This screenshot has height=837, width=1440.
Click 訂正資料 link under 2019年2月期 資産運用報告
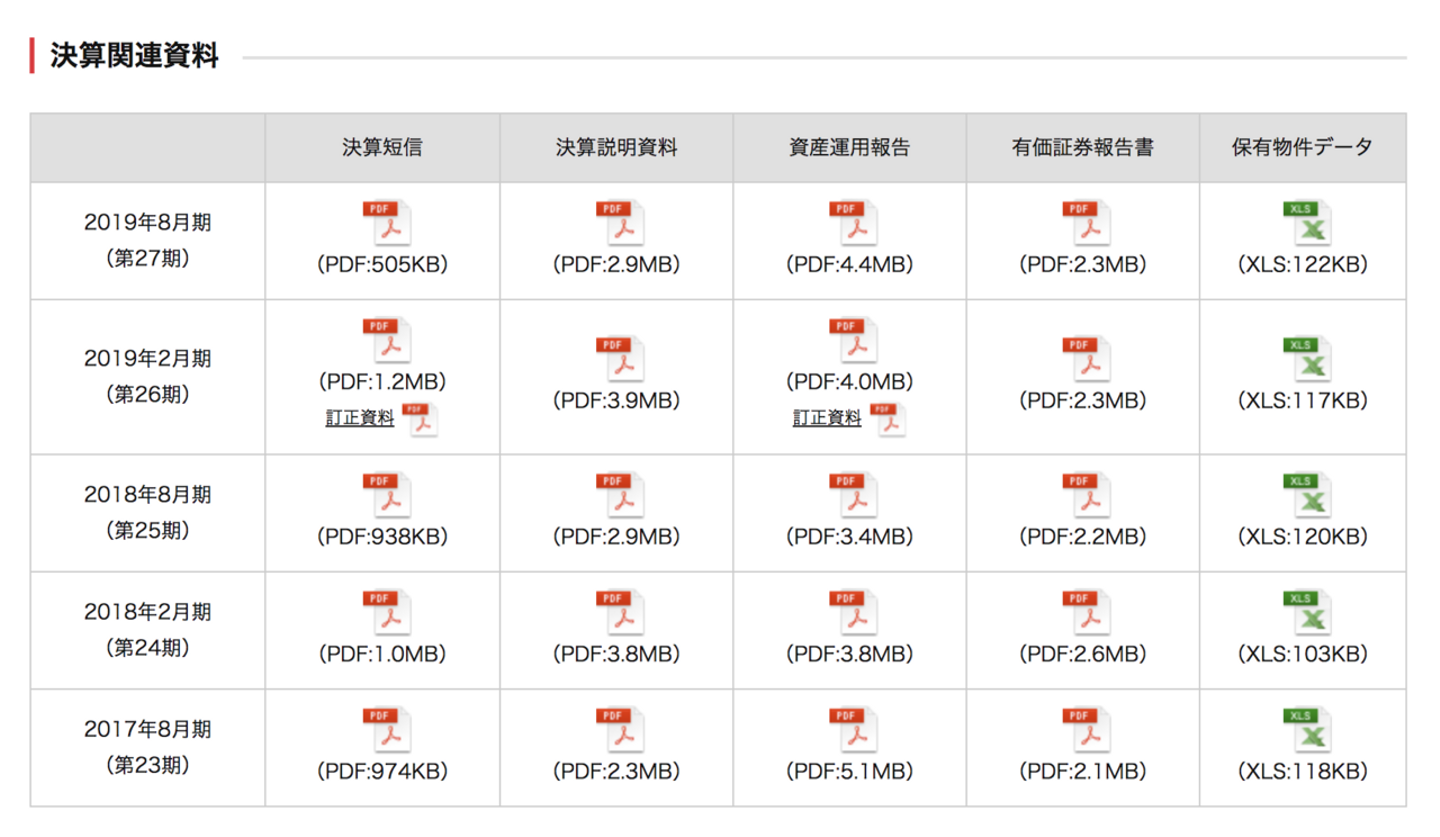[827, 419]
